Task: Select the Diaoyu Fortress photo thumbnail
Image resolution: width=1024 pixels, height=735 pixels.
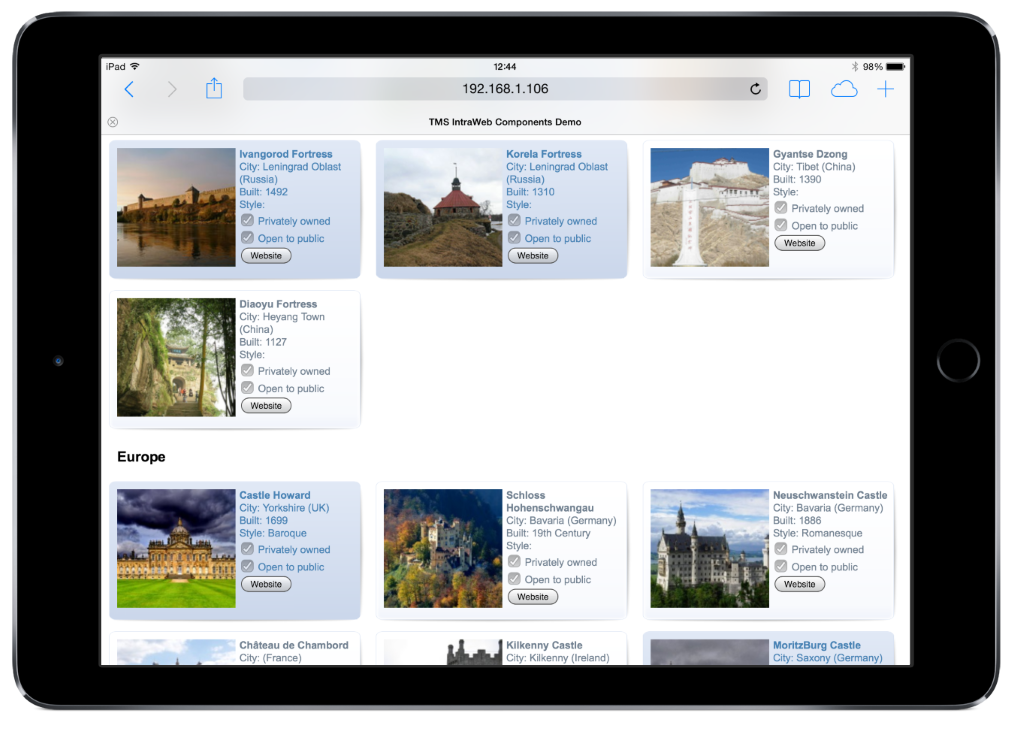Action: 176,357
